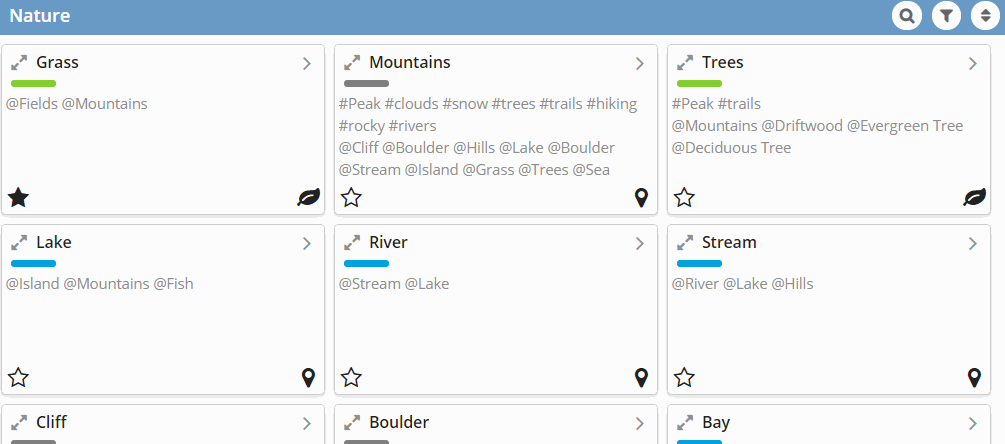Expand the Grass card with arrows icon

[19, 63]
